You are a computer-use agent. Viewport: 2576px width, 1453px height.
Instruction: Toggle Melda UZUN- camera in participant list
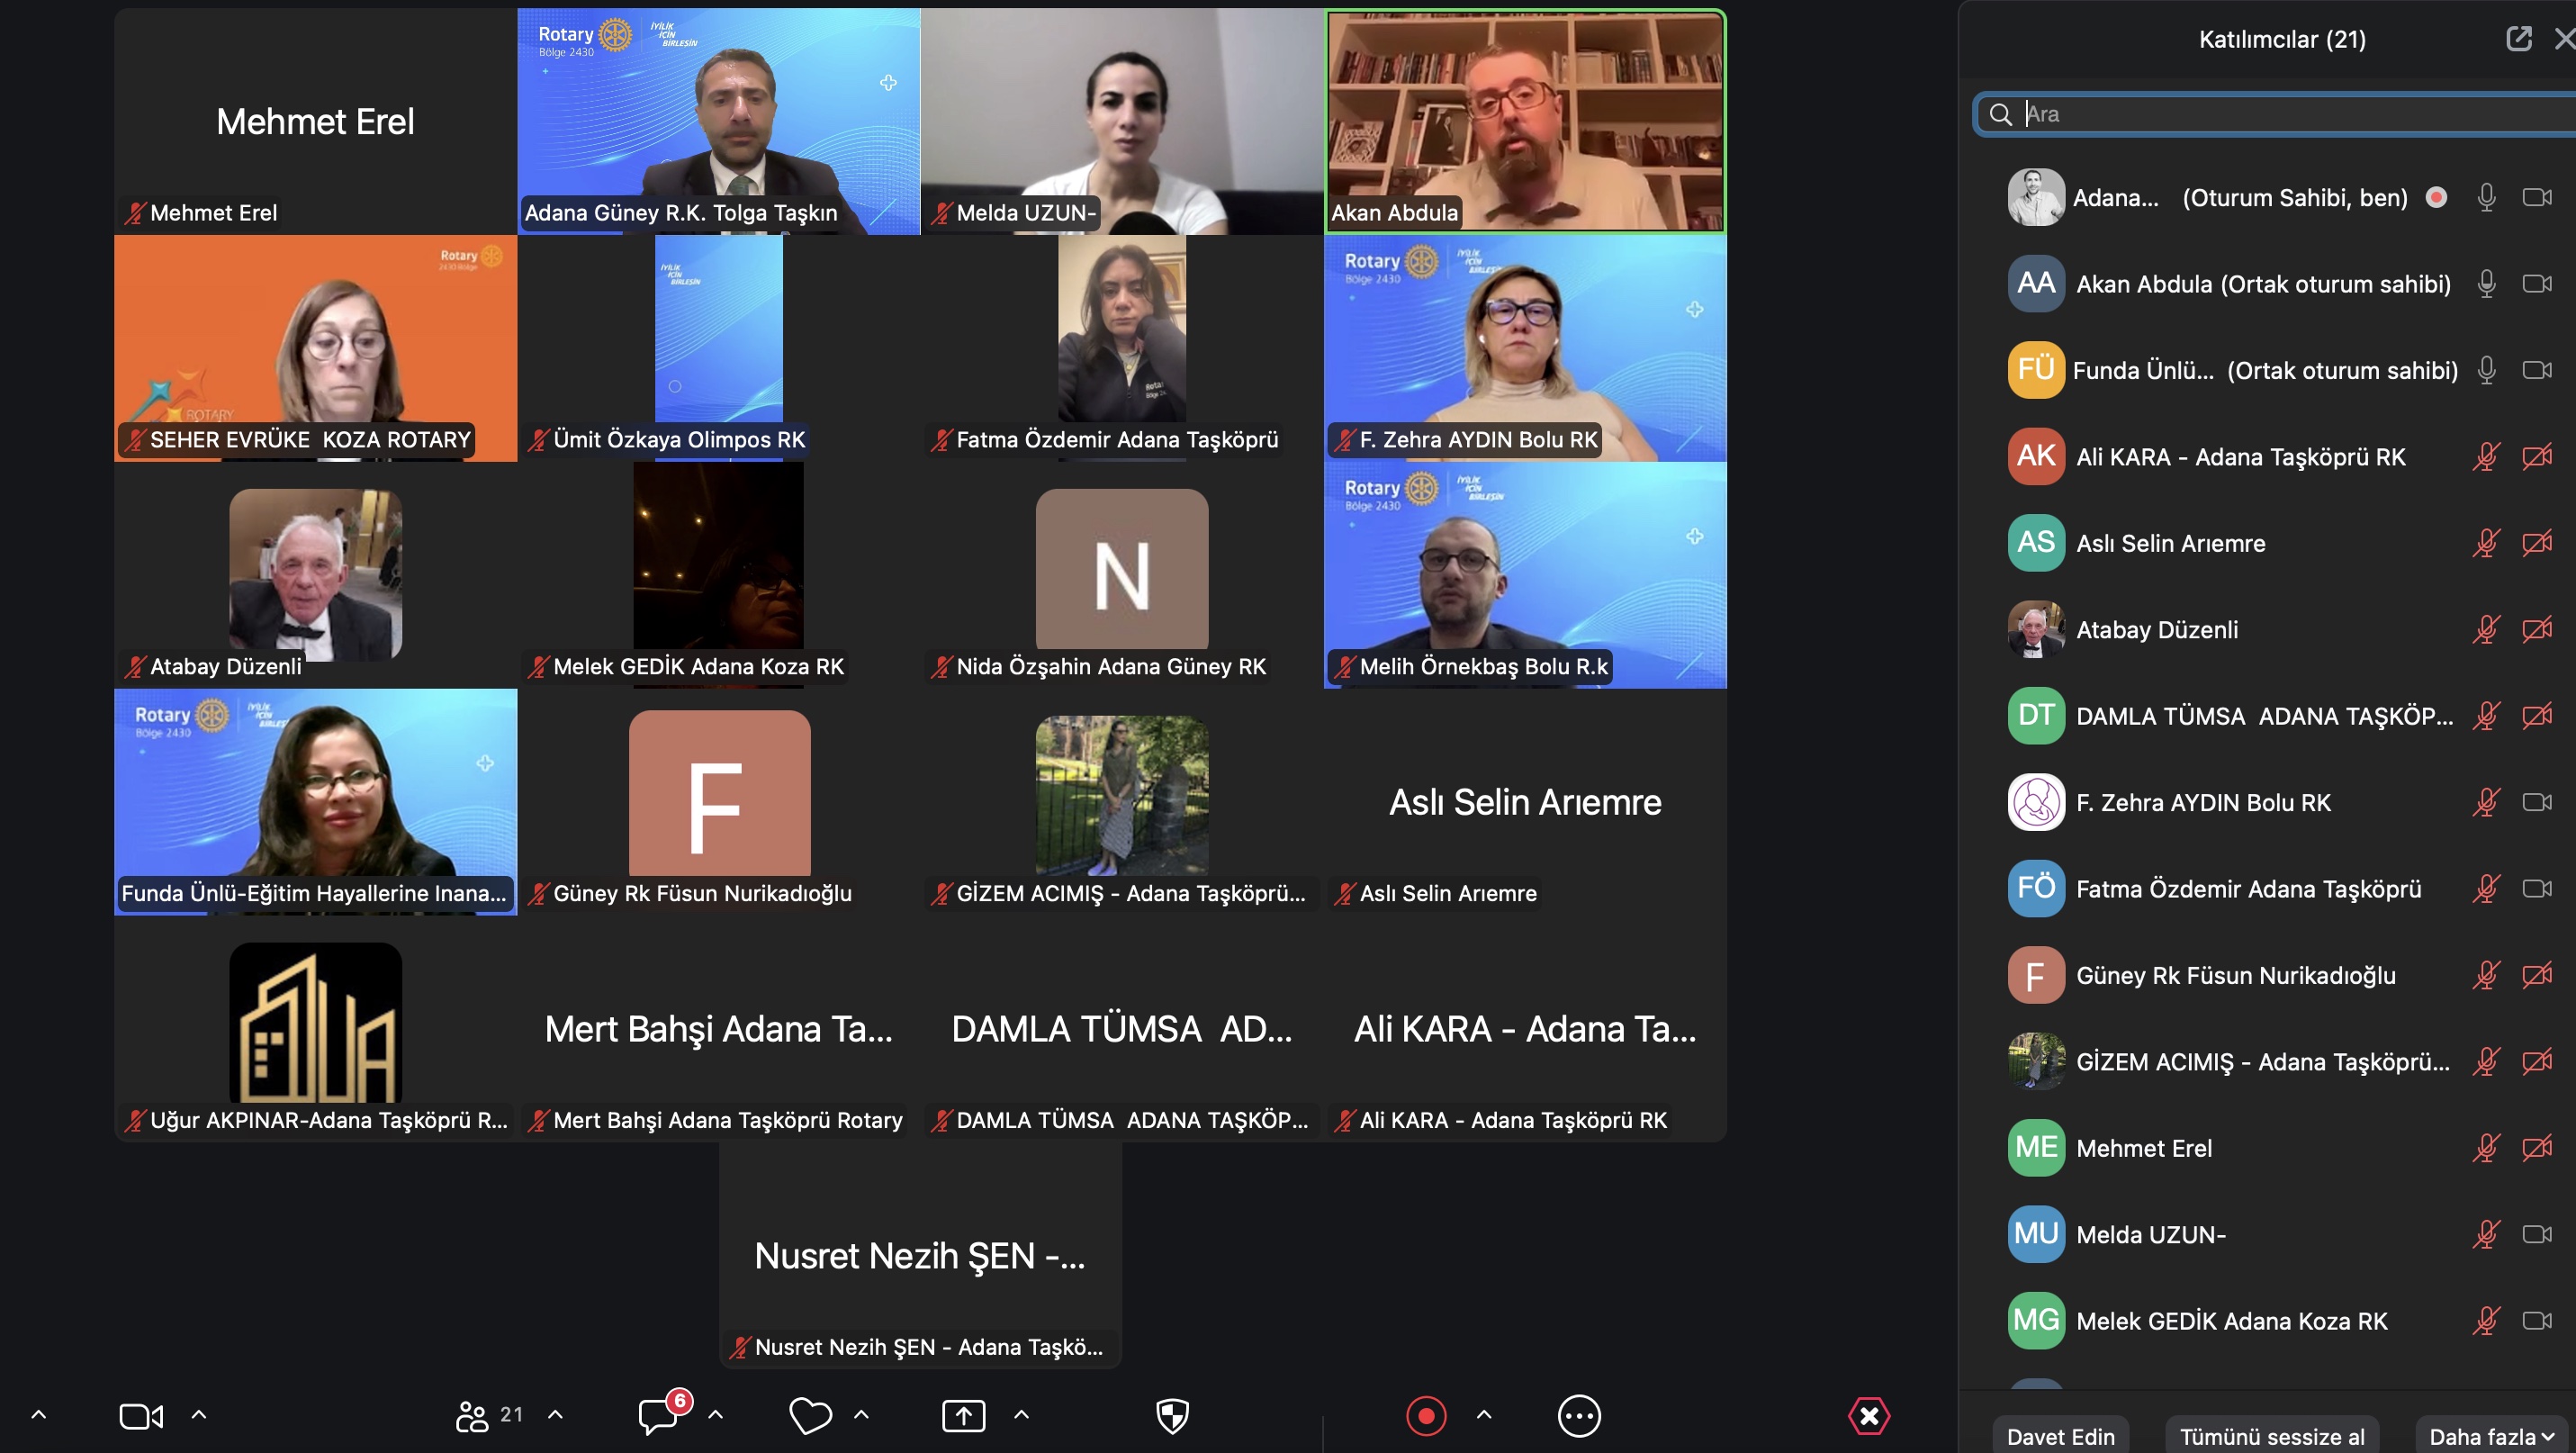(x=2537, y=1235)
